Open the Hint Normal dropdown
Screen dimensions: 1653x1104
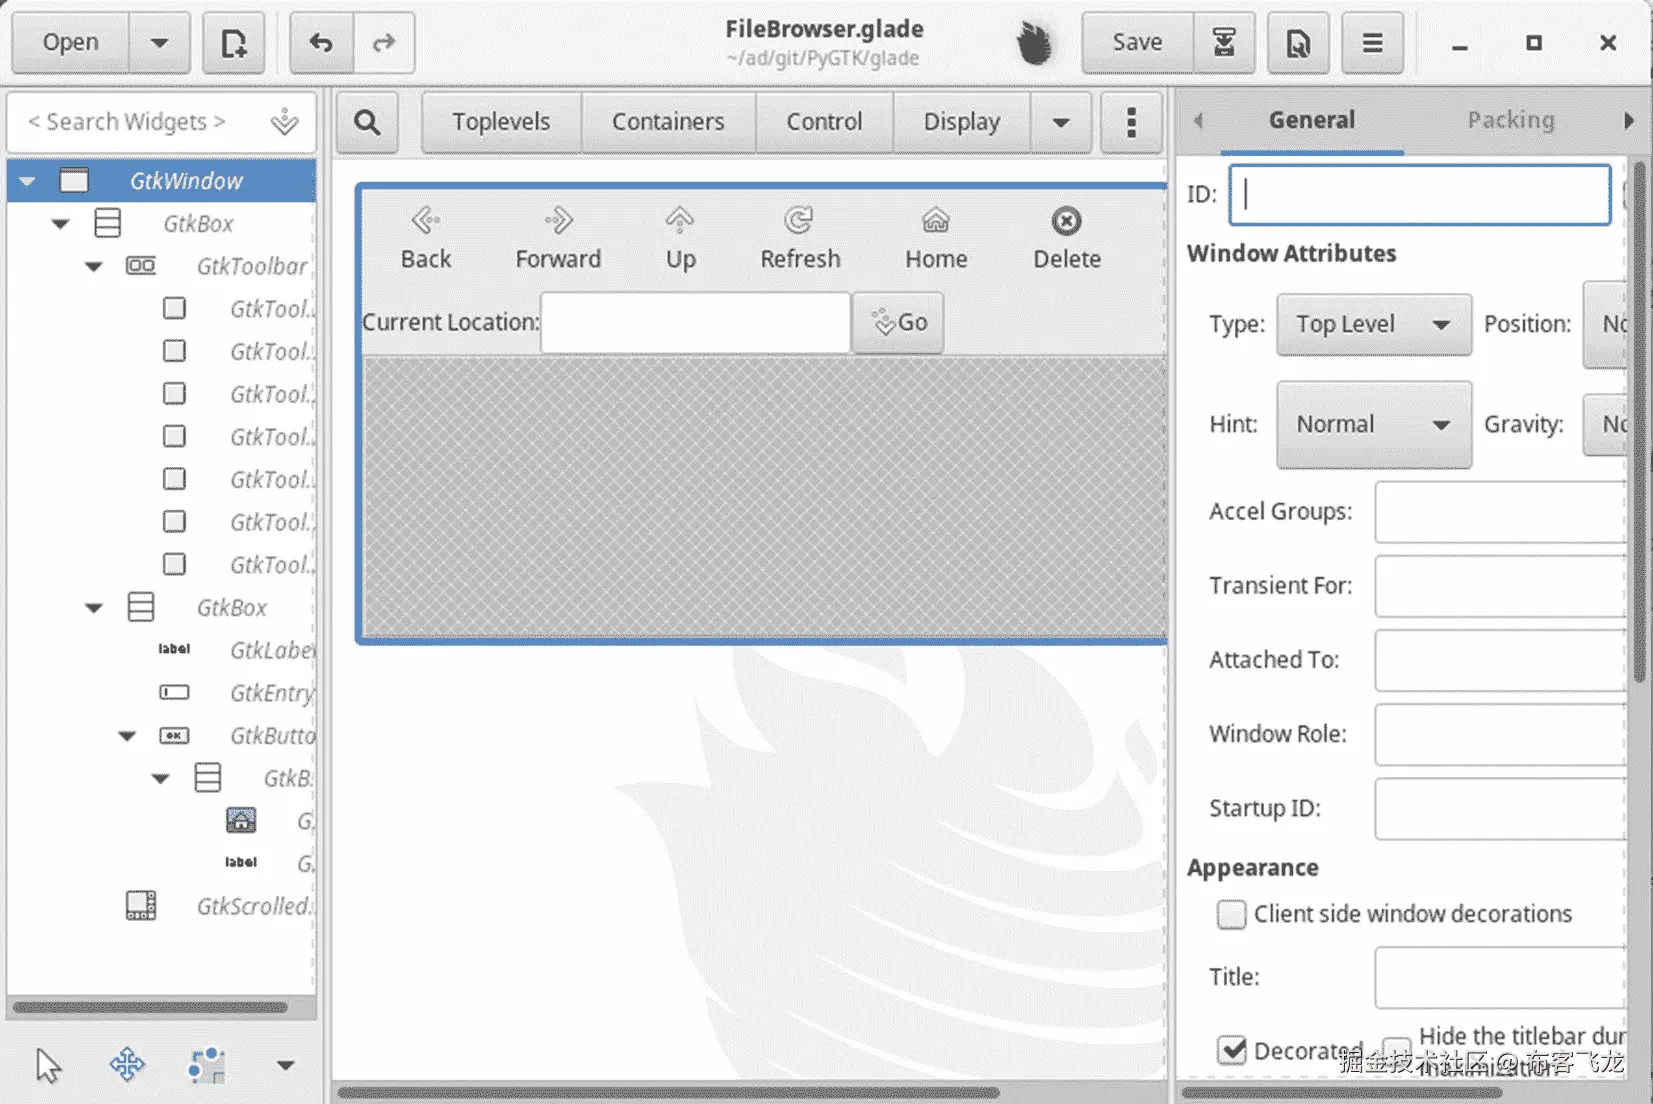[x=1374, y=424]
